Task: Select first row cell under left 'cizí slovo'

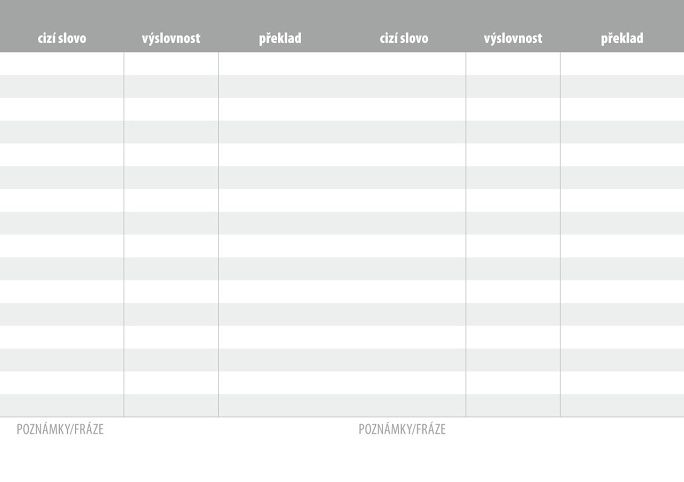Action: click(x=62, y=63)
